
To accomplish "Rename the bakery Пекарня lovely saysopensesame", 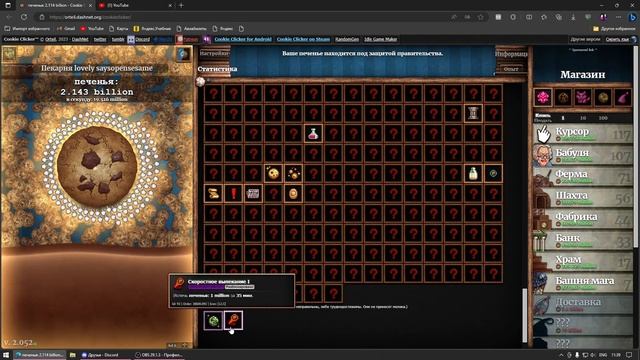I will (97, 68).
